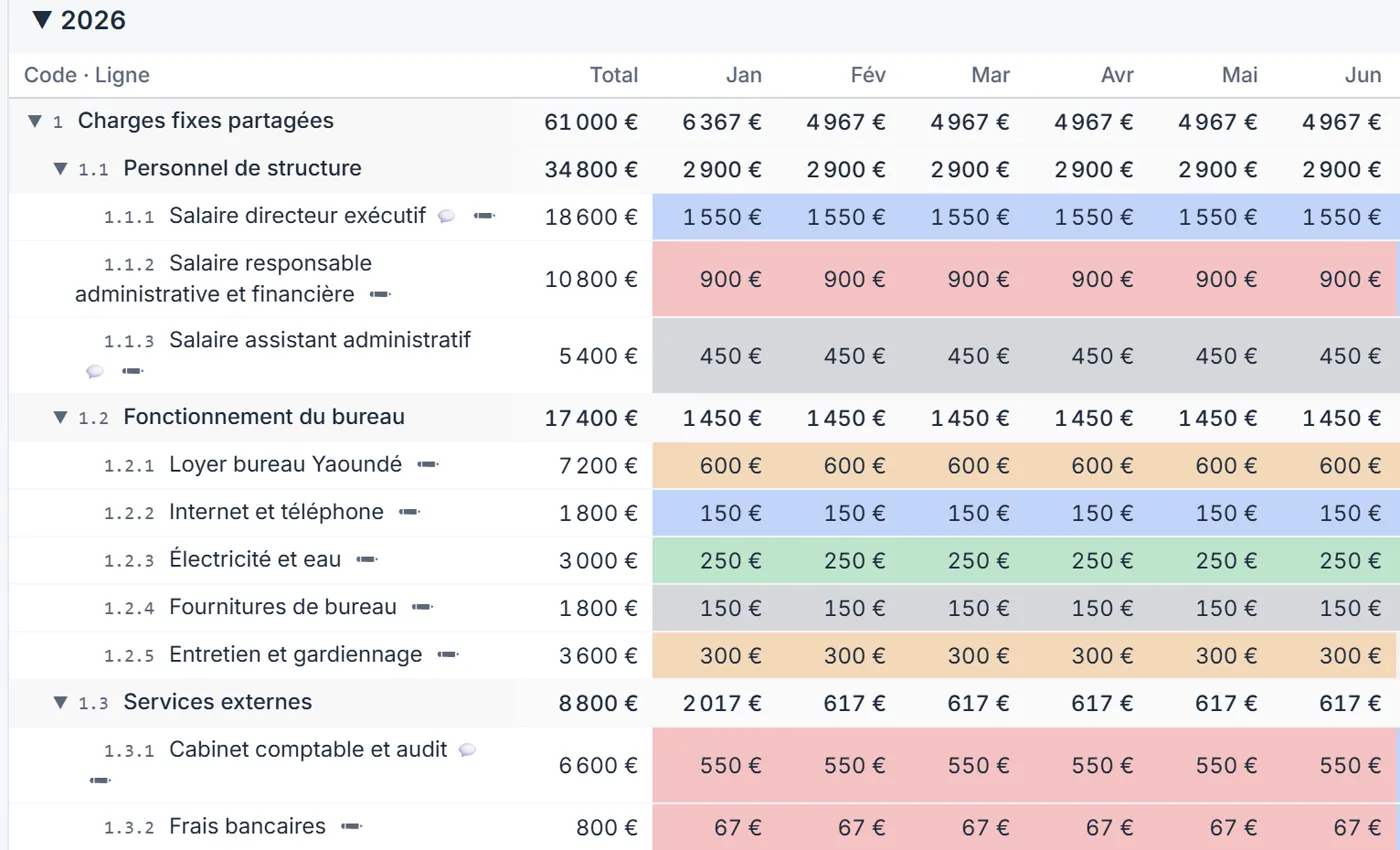Click the pencil icon after administrative et financière

click(x=380, y=295)
